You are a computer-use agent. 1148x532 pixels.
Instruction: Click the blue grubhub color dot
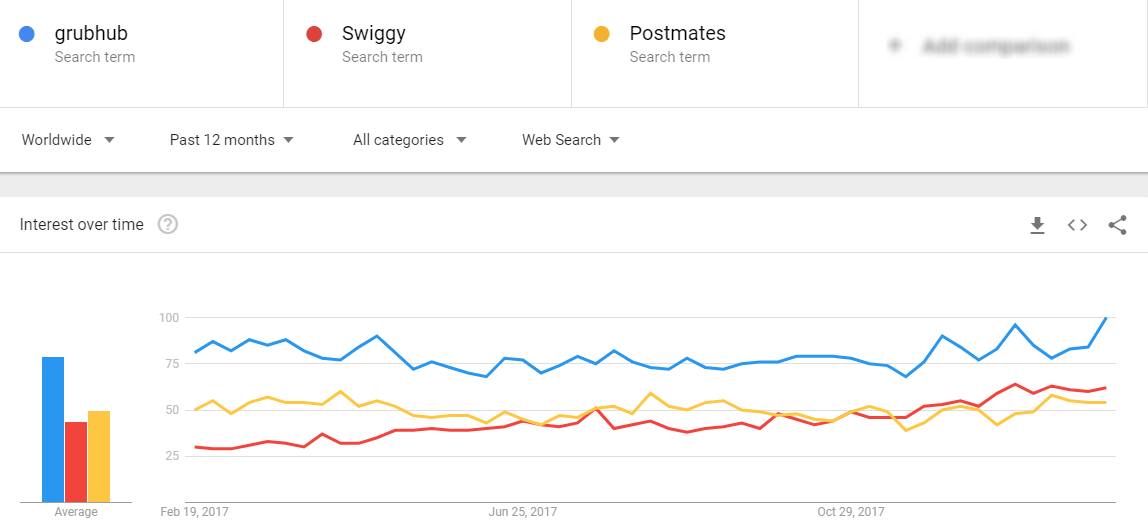tap(27, 34)
